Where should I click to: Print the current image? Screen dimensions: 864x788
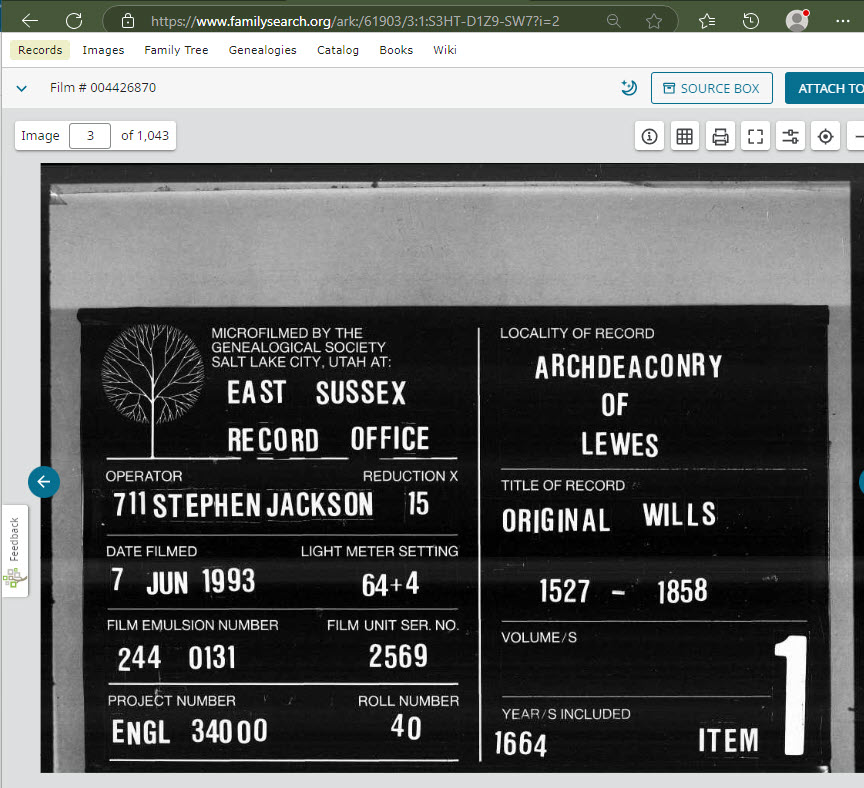coord(720,136)
